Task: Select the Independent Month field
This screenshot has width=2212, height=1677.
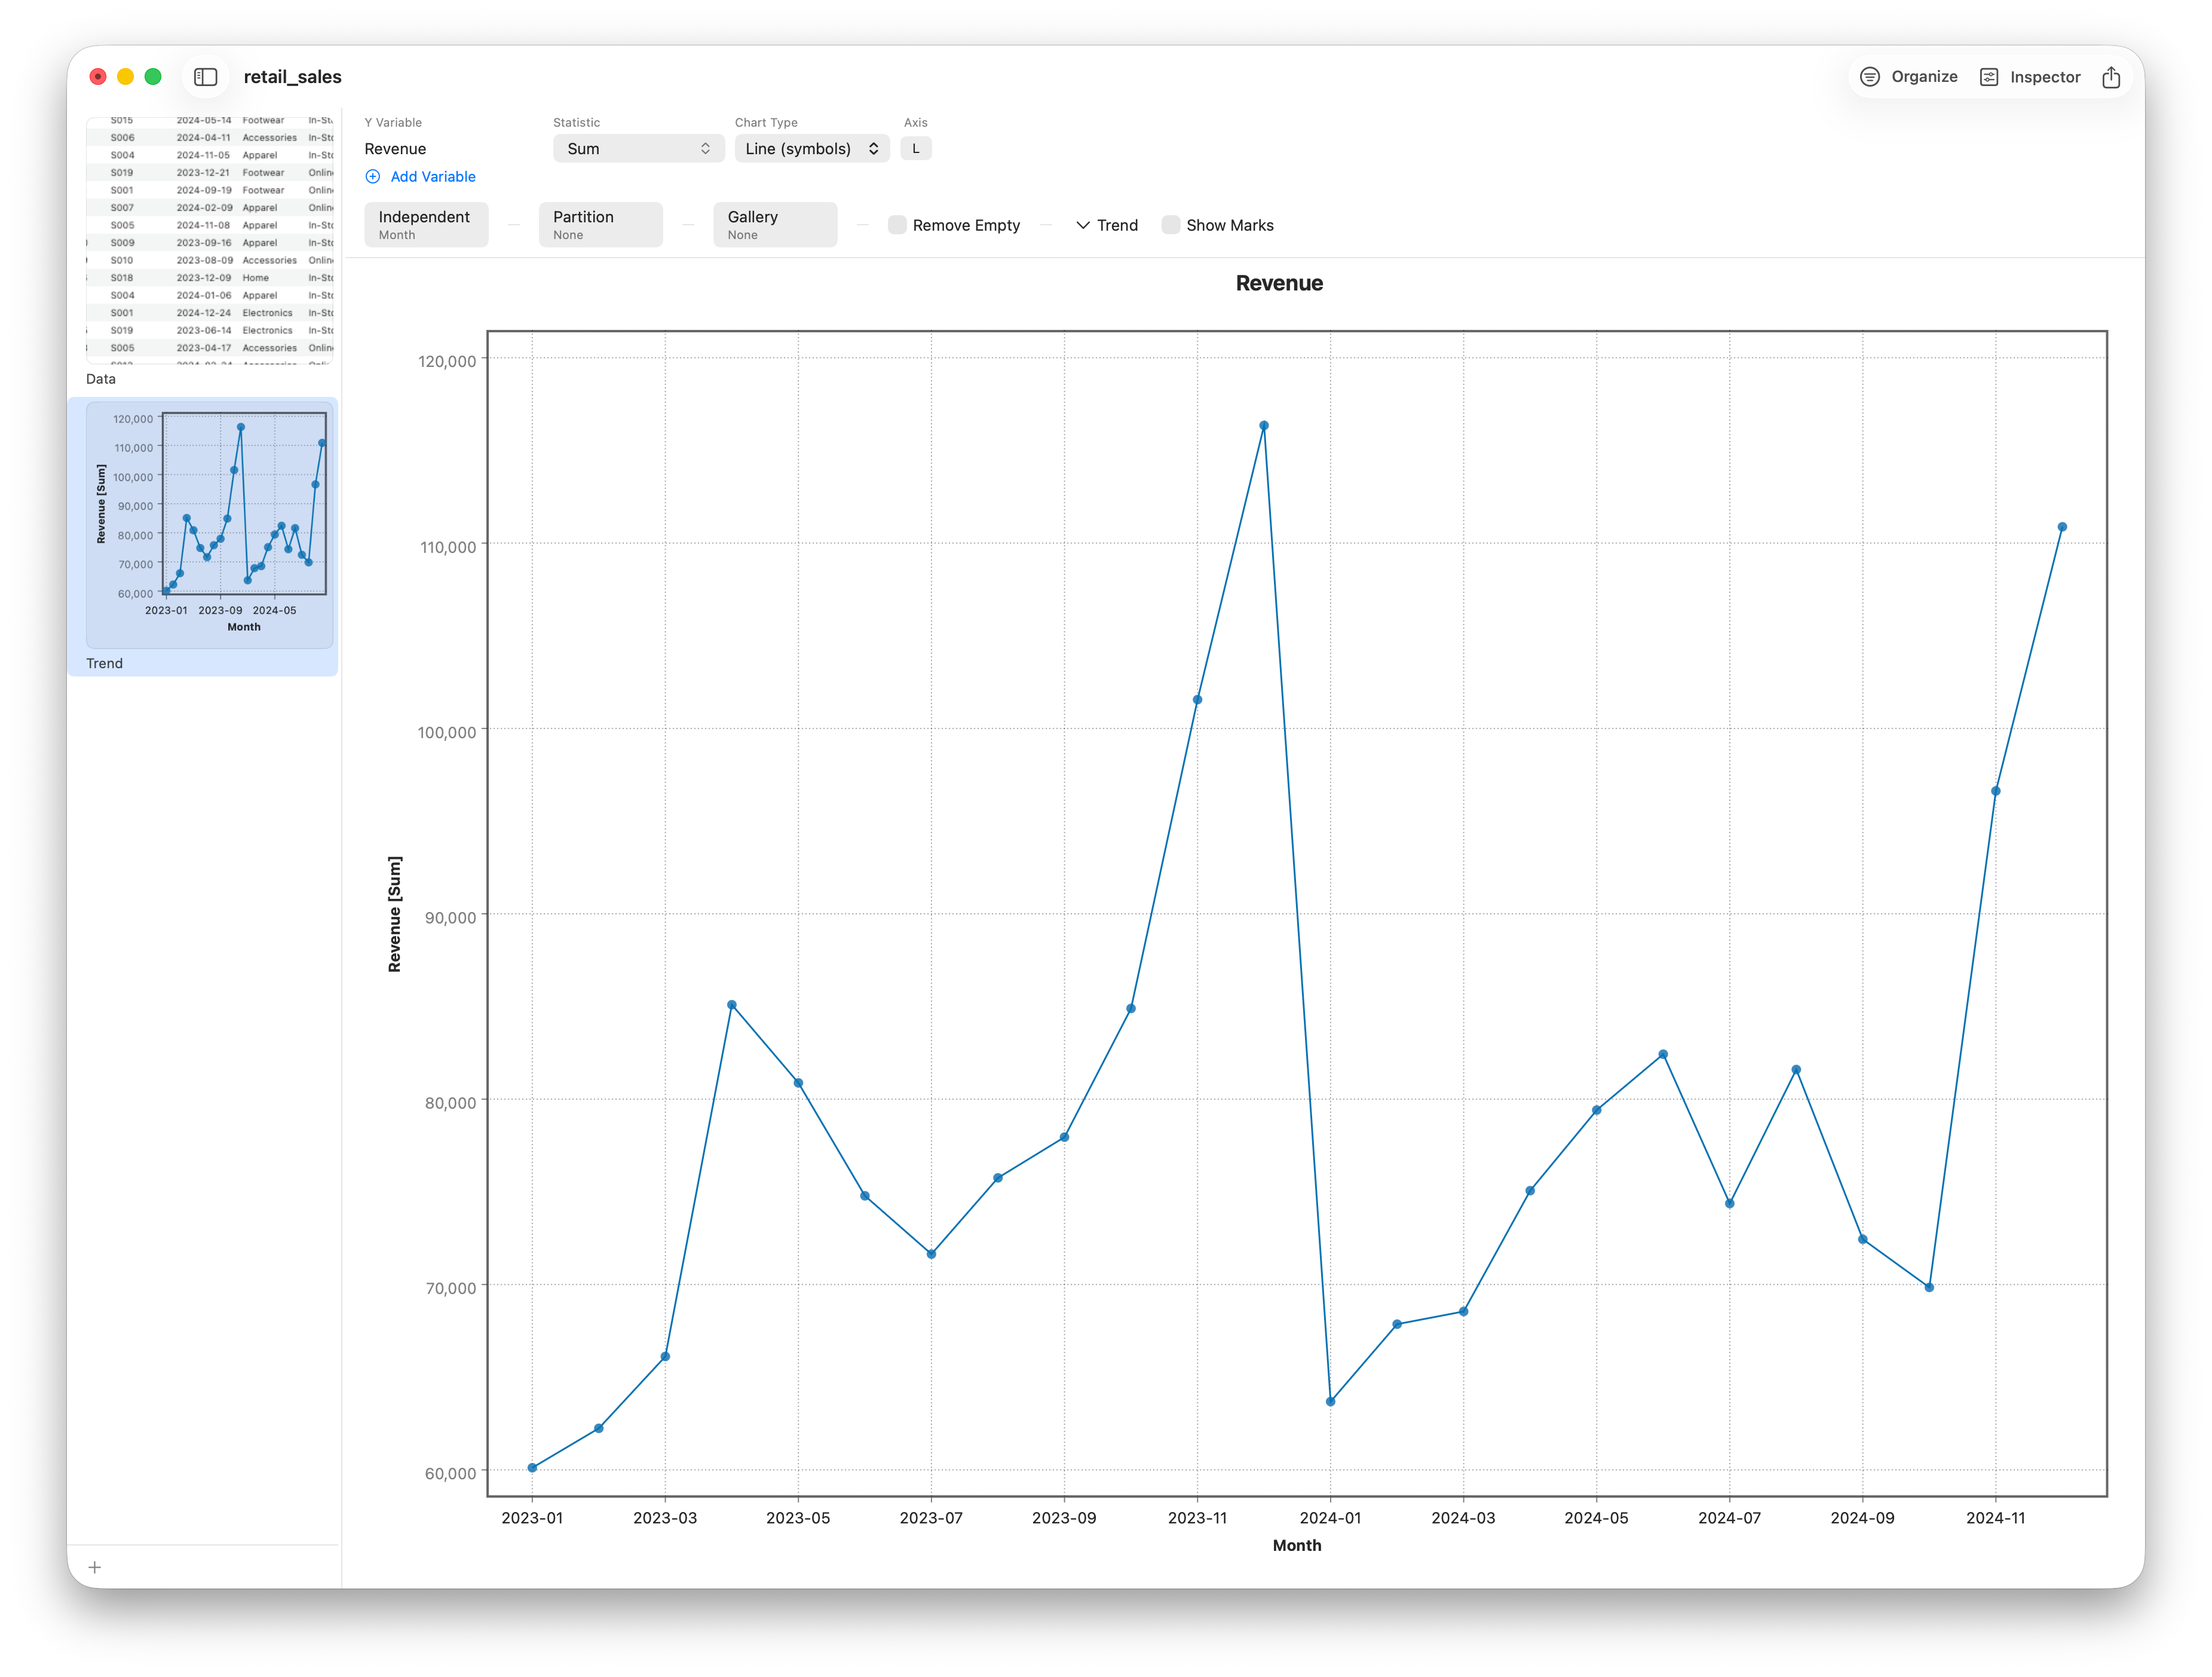Action: point(426,225)
